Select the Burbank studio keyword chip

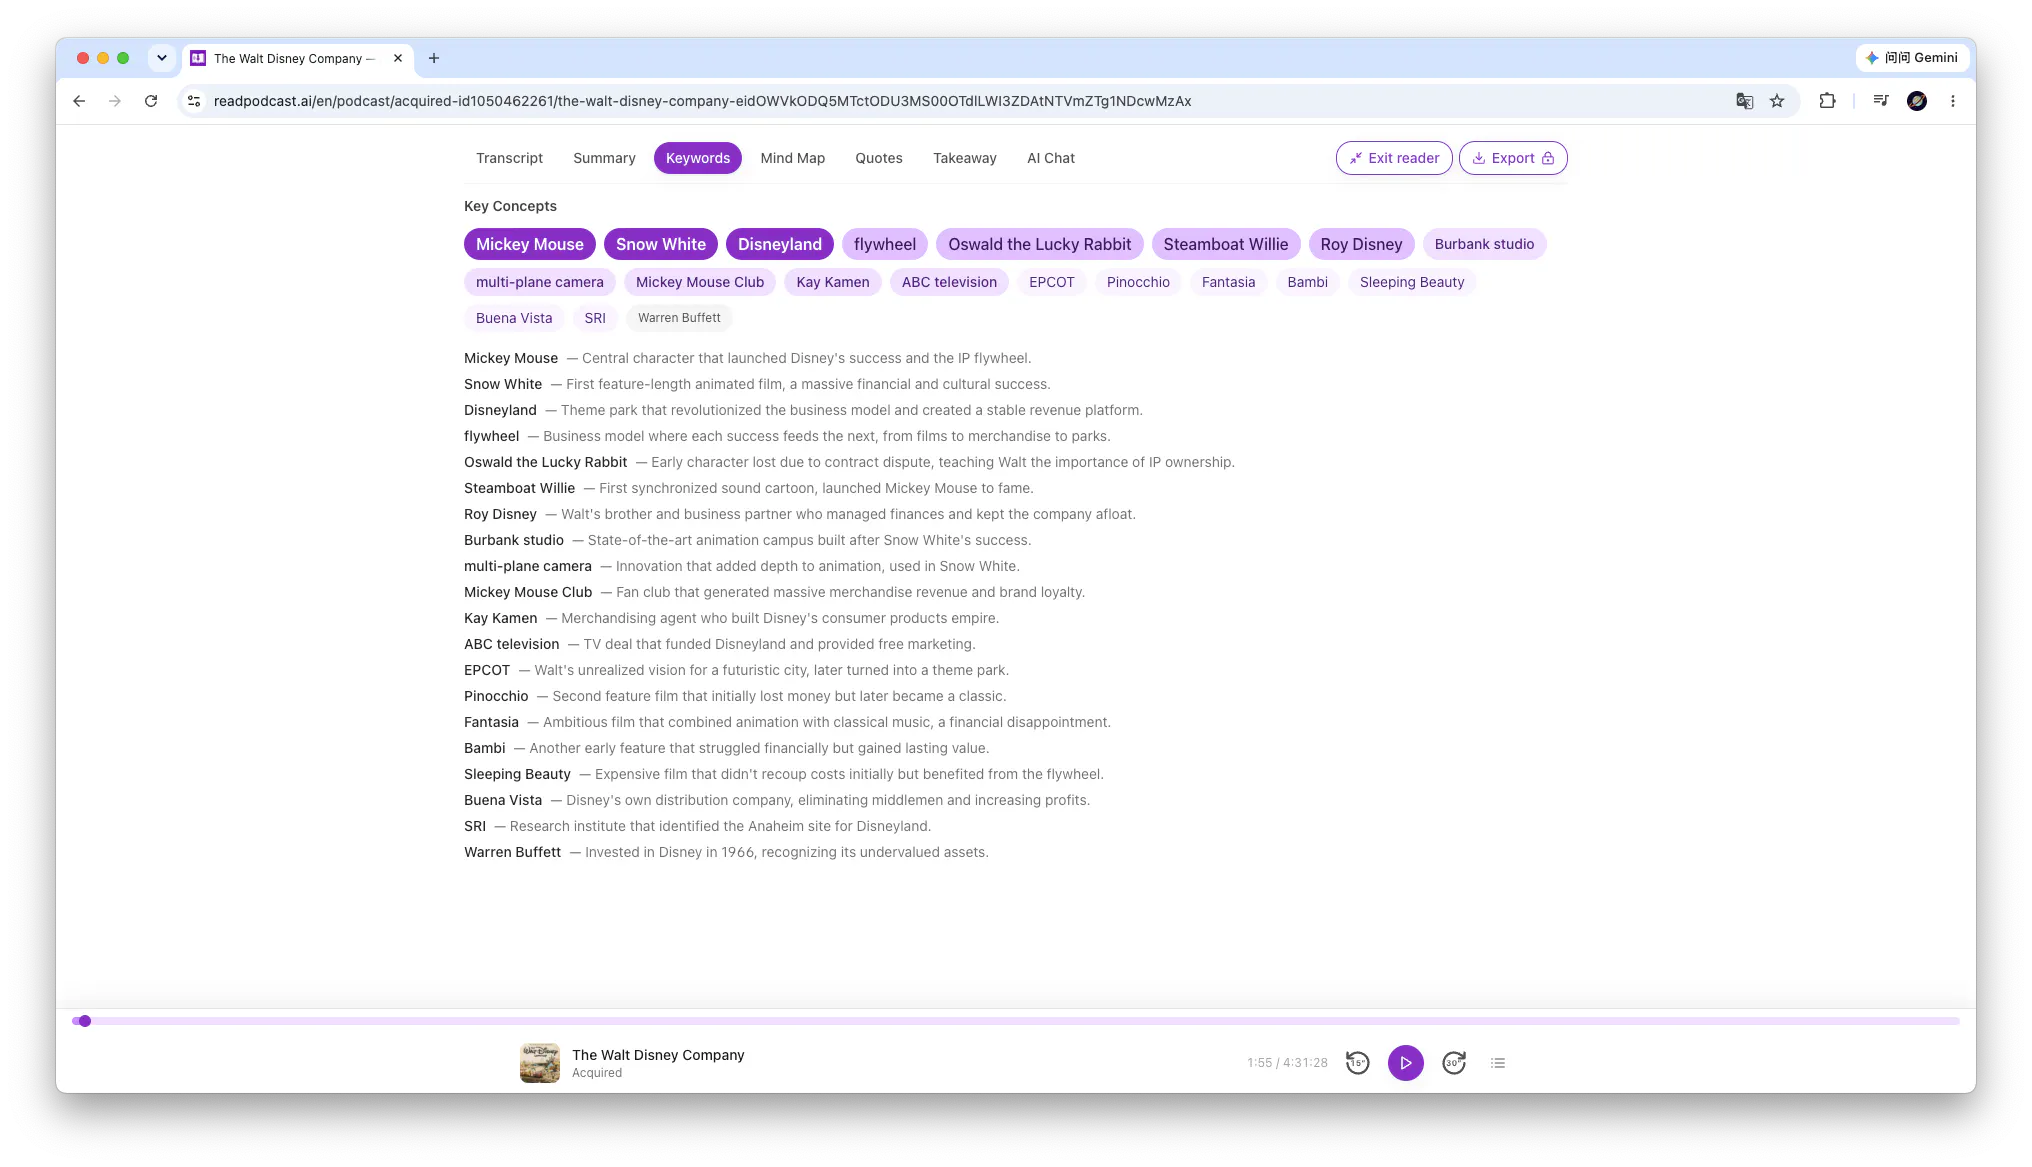click(1484, 244)
